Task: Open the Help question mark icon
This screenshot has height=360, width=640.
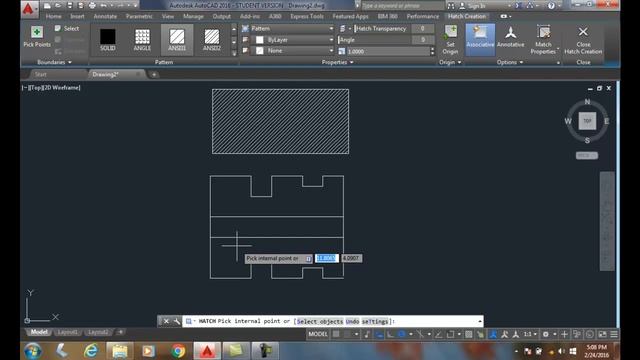Action: (x=551, y=6)
